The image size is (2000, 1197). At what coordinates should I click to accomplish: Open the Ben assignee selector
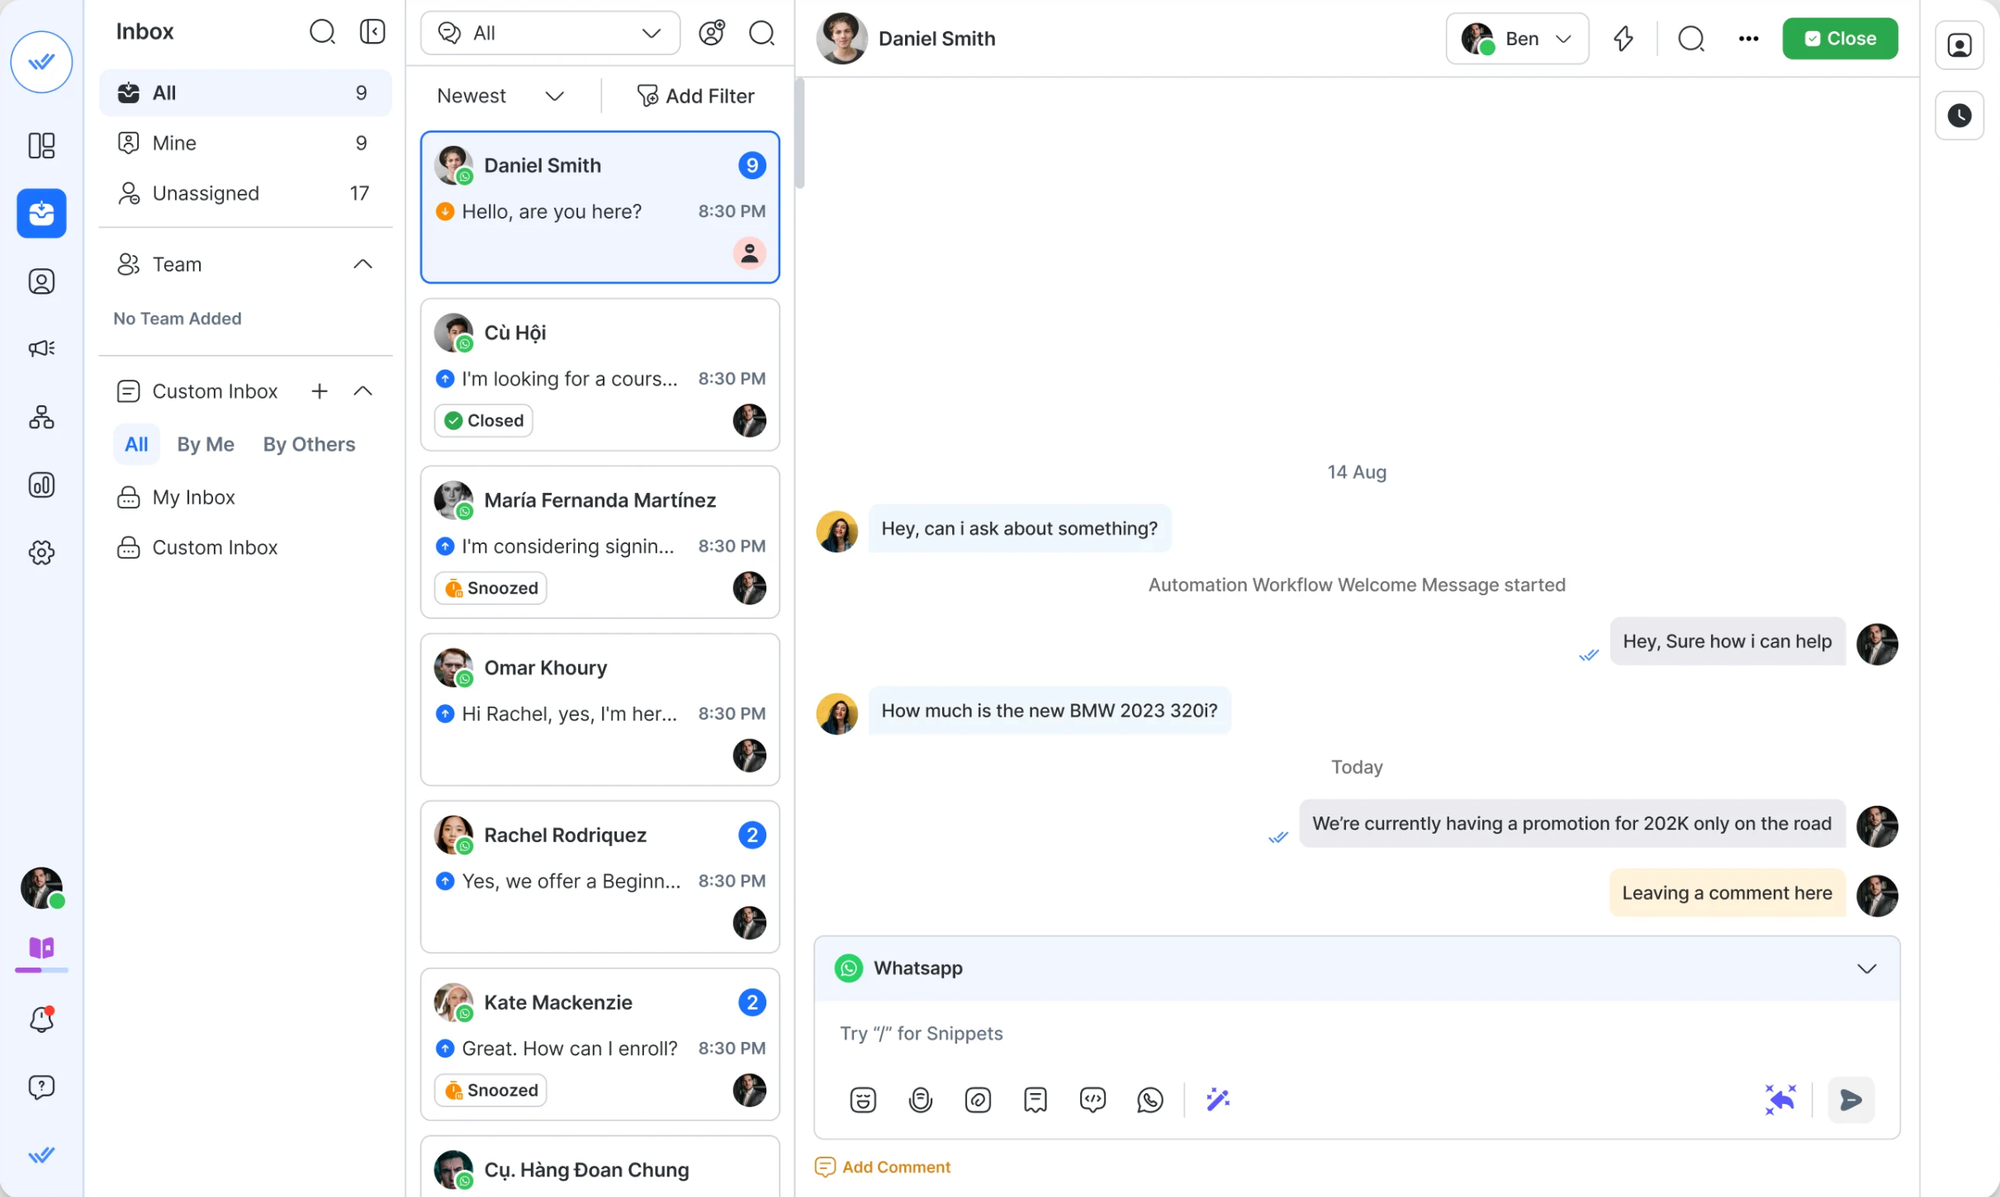[x=1516, y=38]
